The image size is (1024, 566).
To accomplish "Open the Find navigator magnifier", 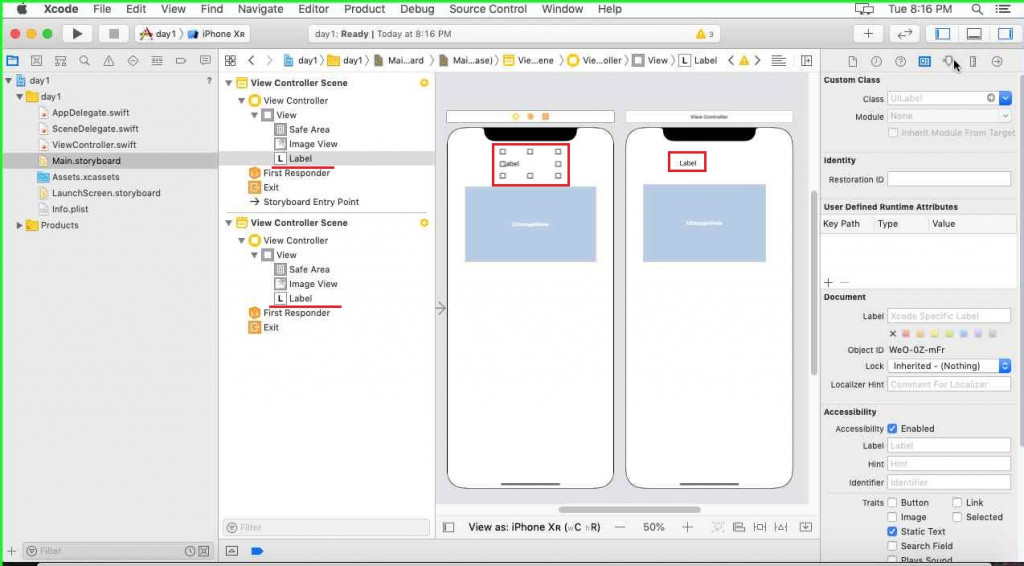I will click(x=84, y=61).
